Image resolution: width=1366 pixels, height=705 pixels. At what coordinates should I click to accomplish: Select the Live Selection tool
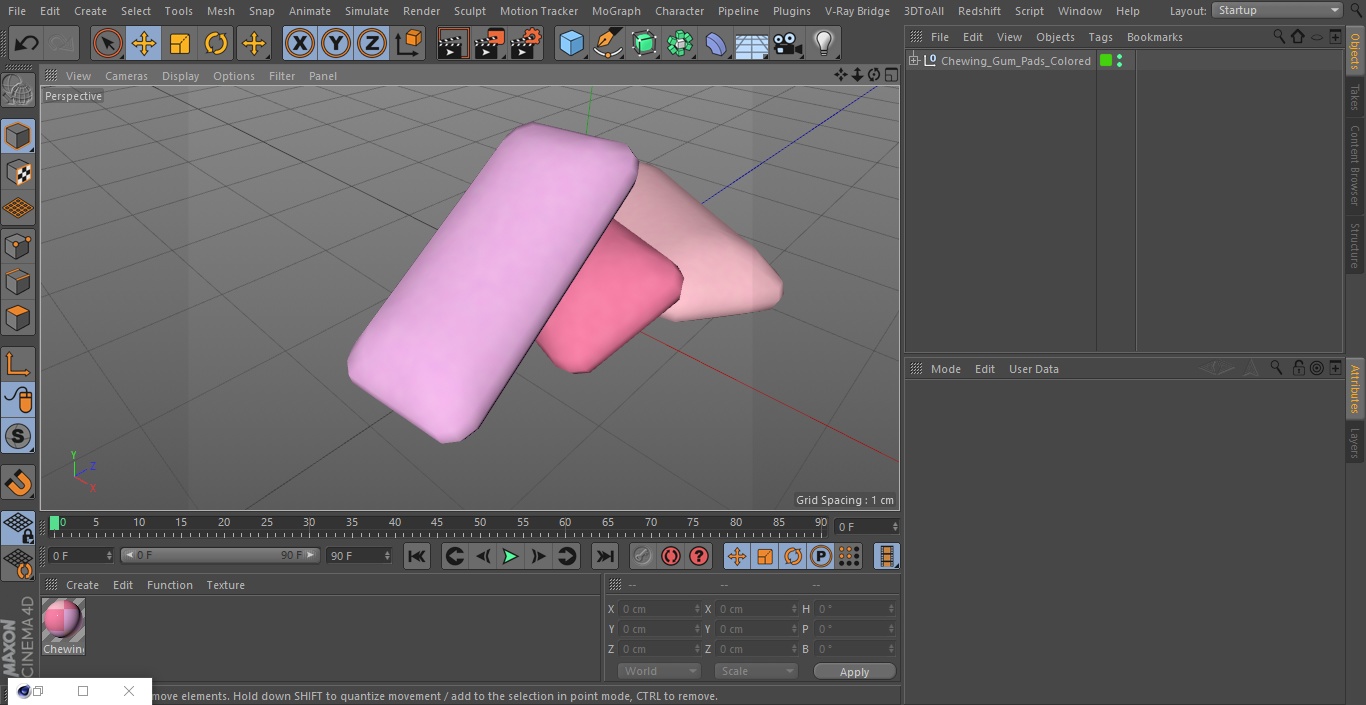pos(108,43)
